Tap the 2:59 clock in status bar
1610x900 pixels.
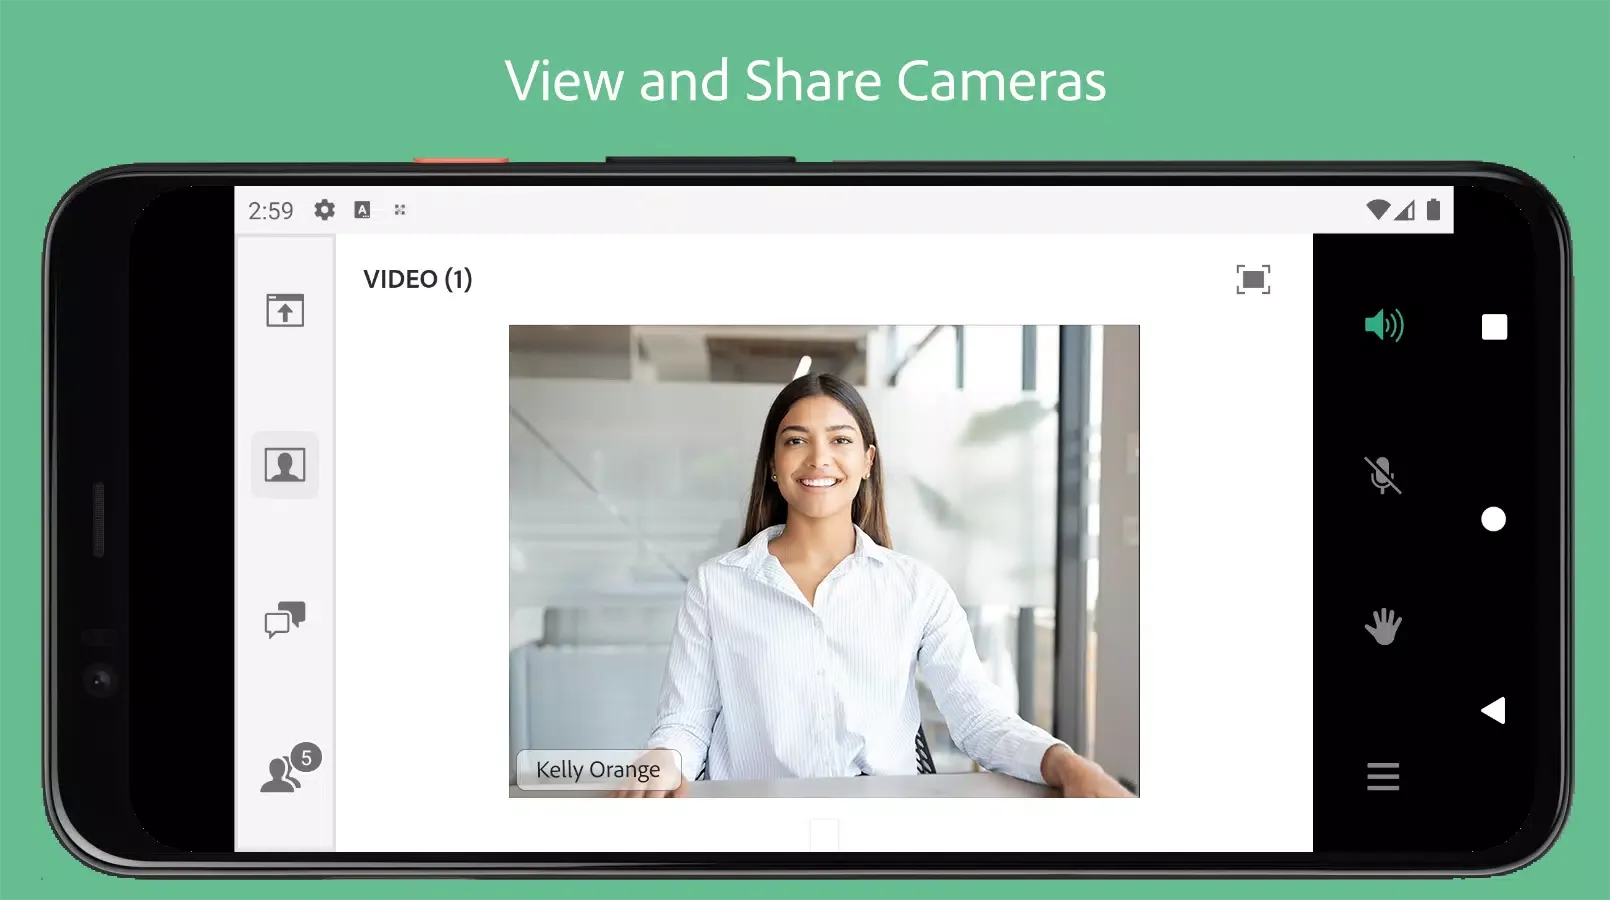[x=271, y=210]
